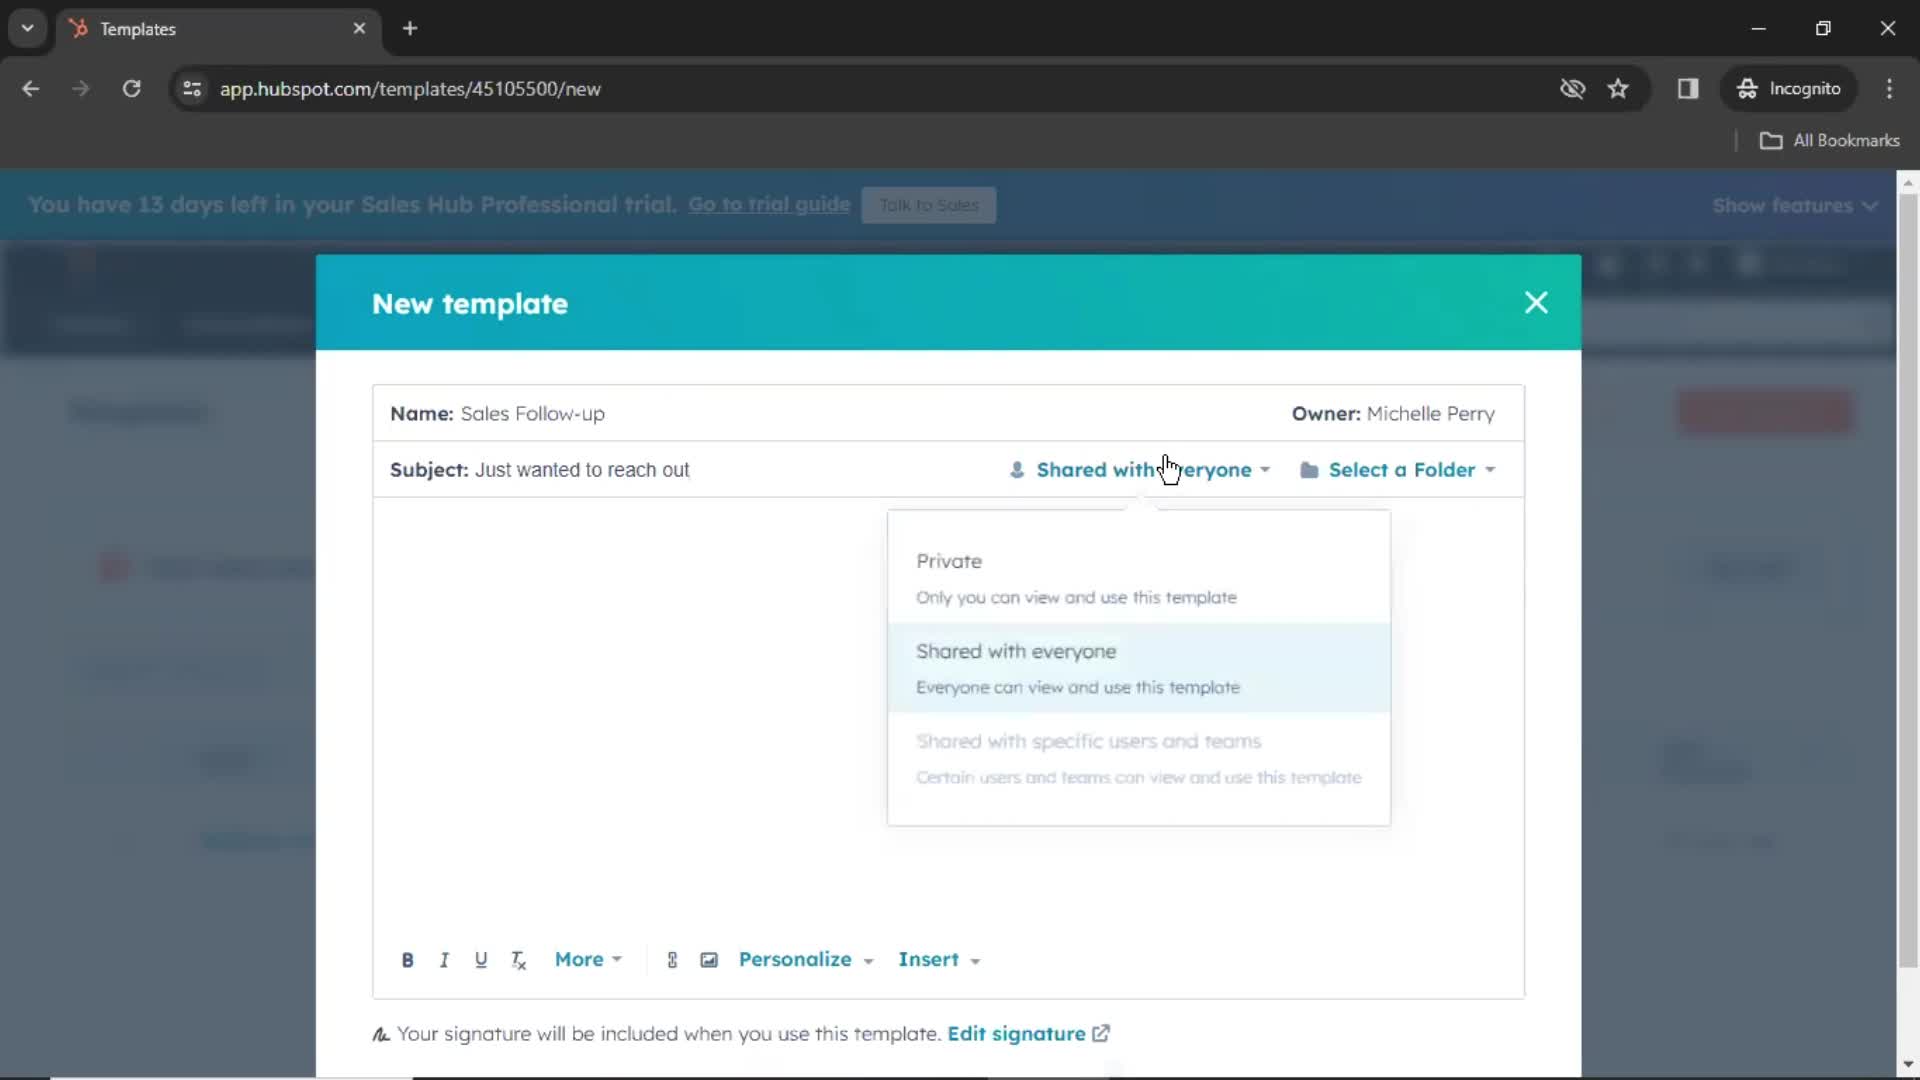
Task: Expand the Personalize options dropdown
Action: [x=804, y=959]
